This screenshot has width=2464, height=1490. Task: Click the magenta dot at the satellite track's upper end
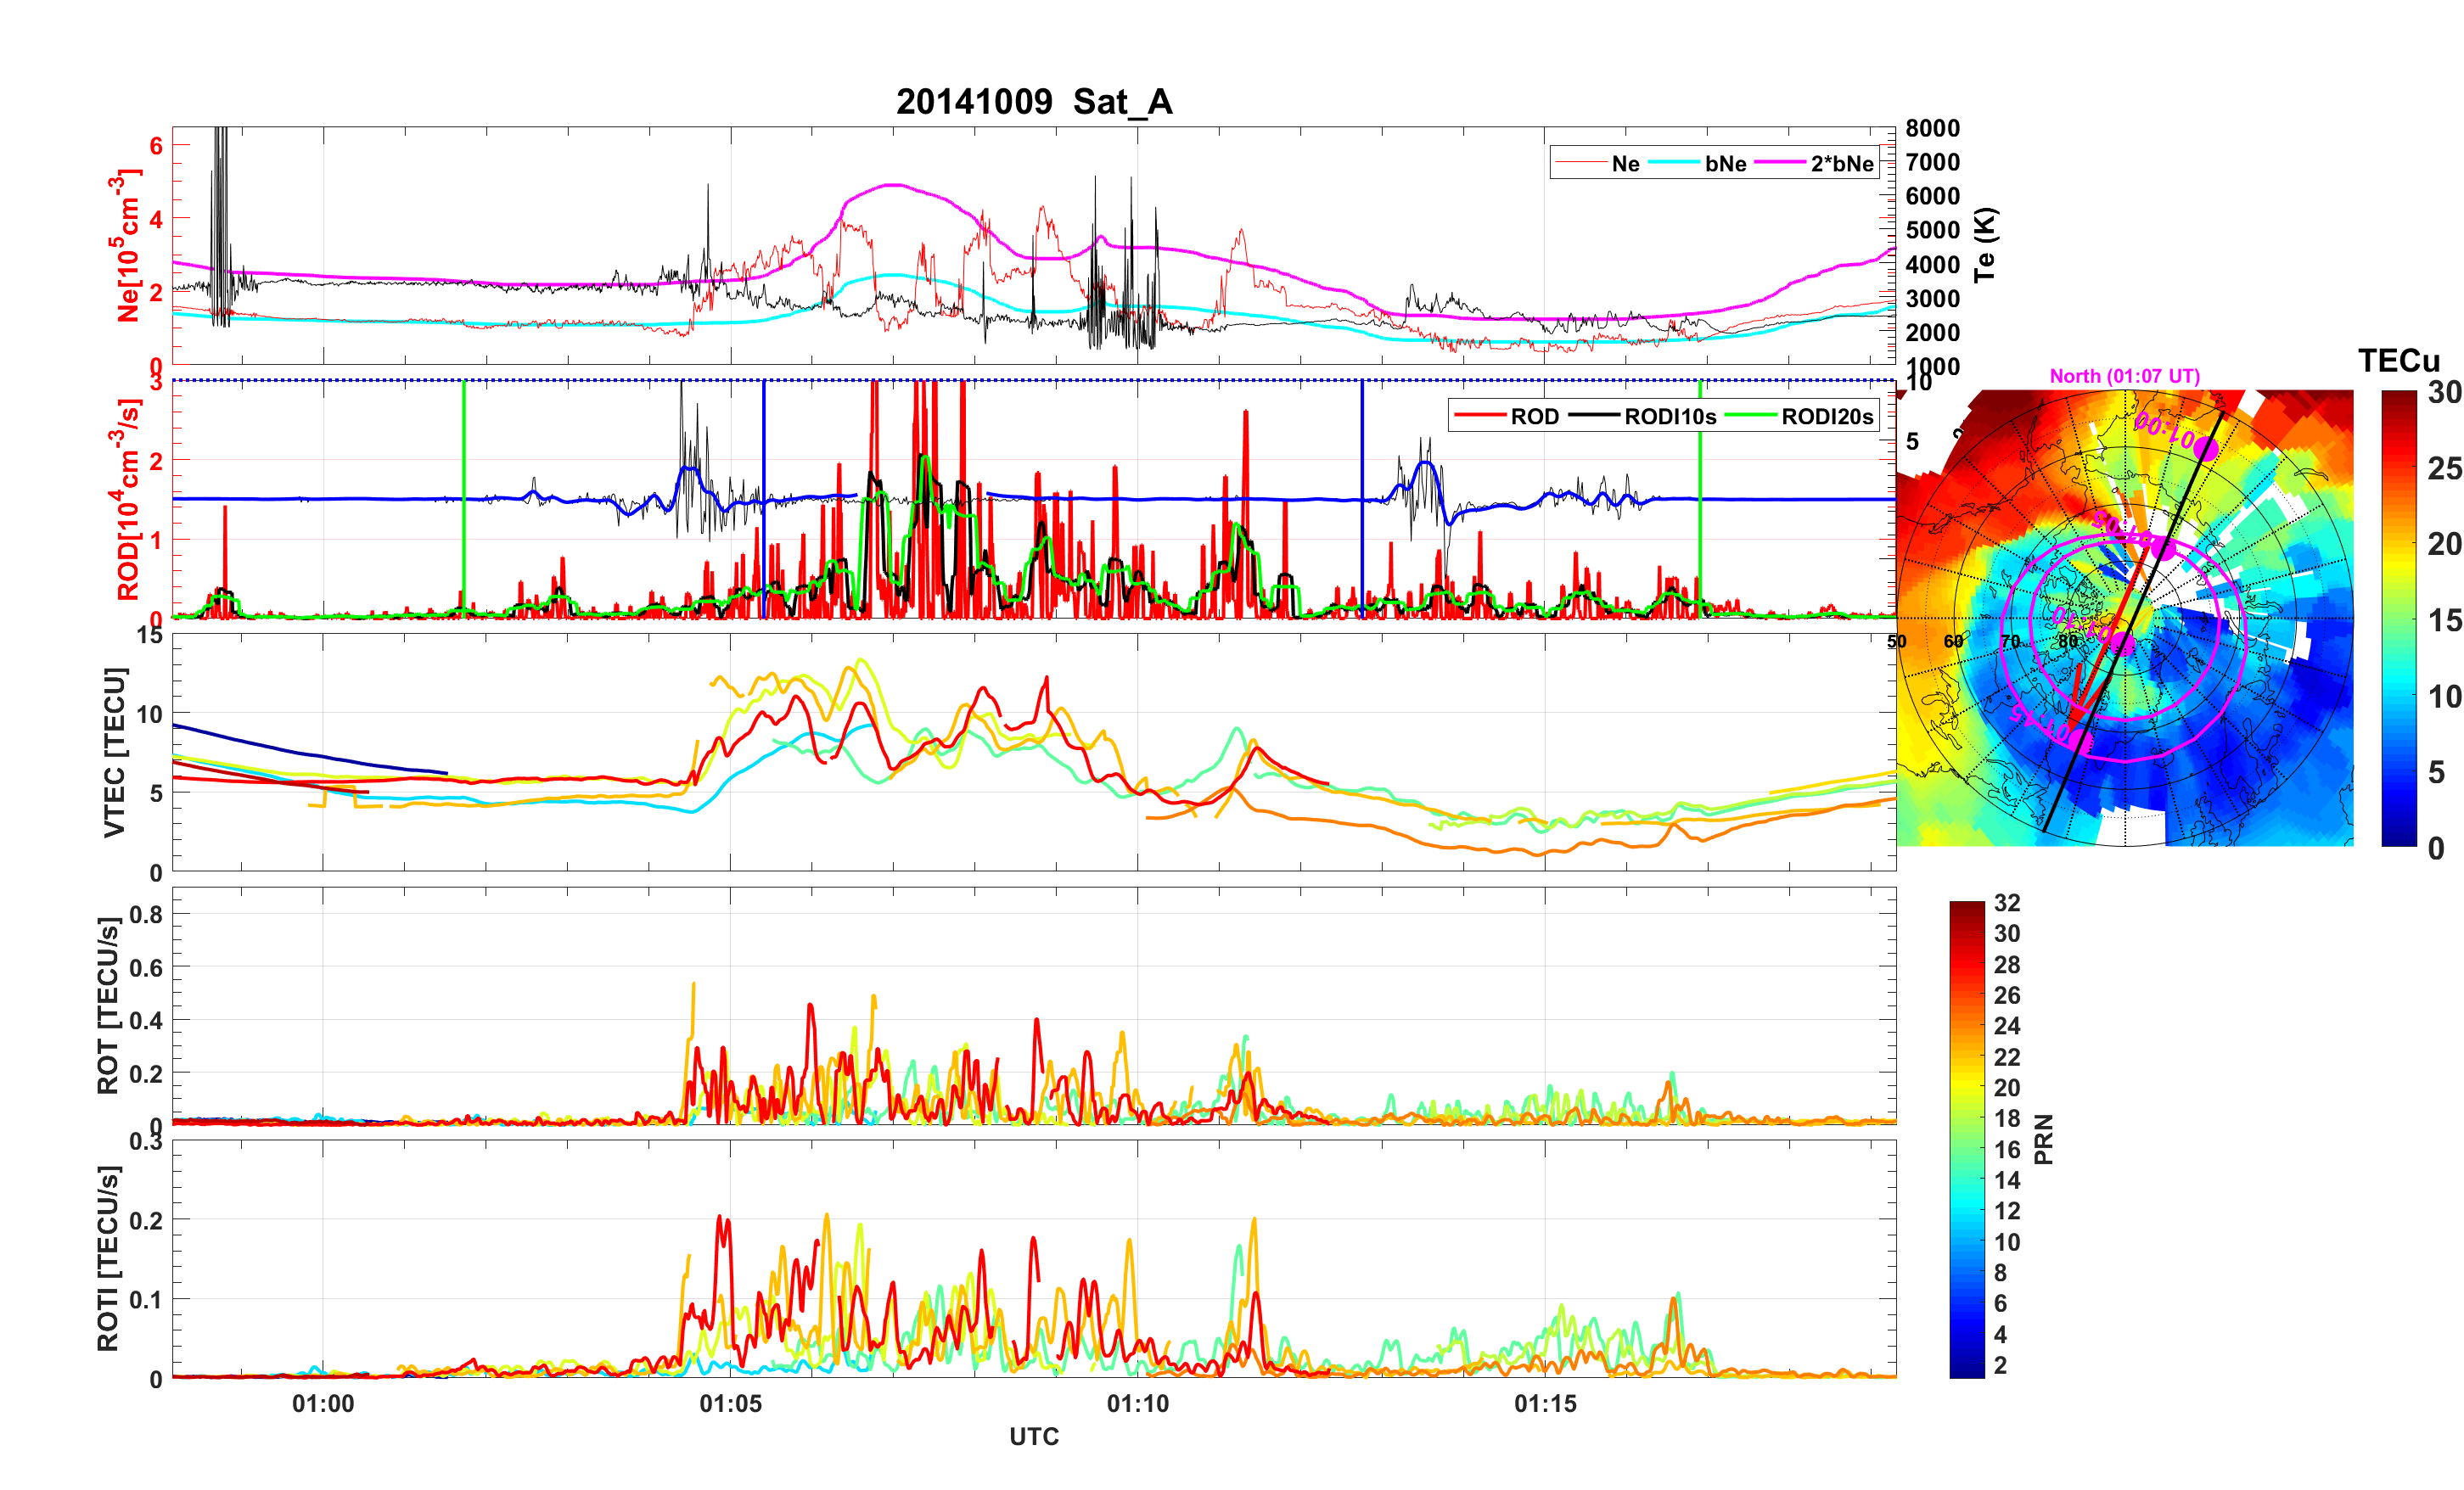[2207, 448]
